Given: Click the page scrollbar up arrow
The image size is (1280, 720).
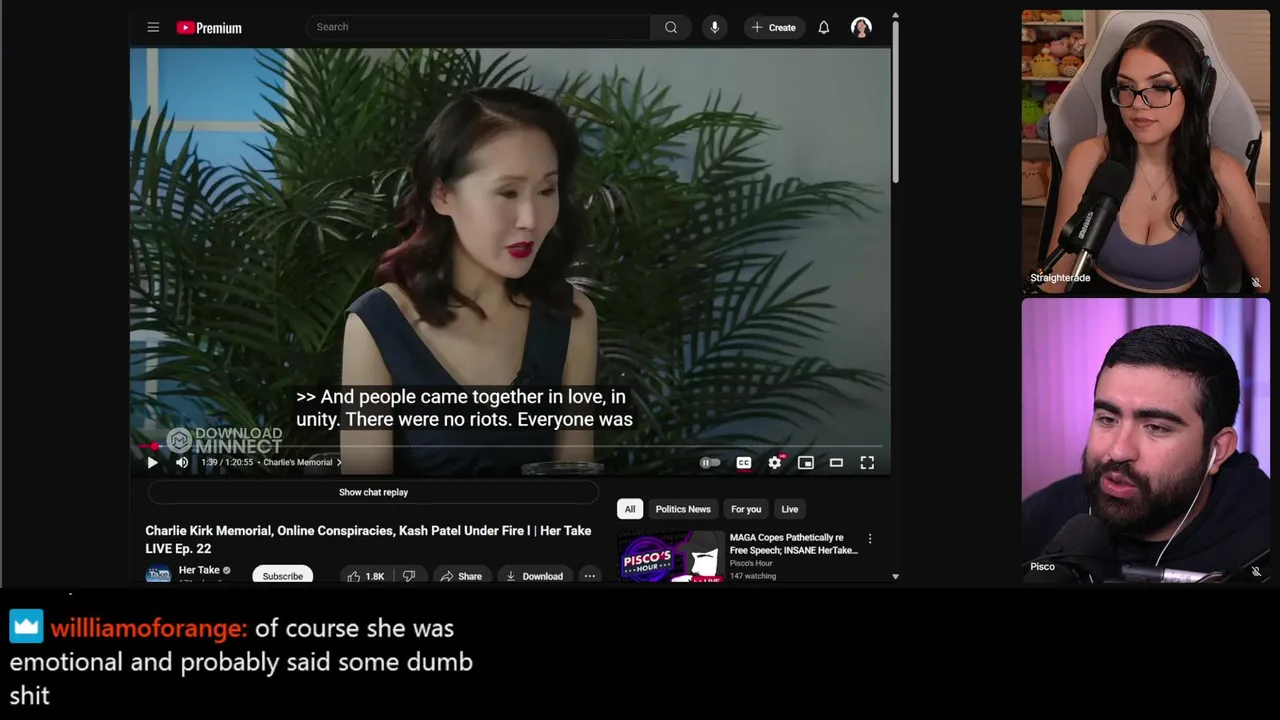Looking at the screenshot, I should (895, 16).
